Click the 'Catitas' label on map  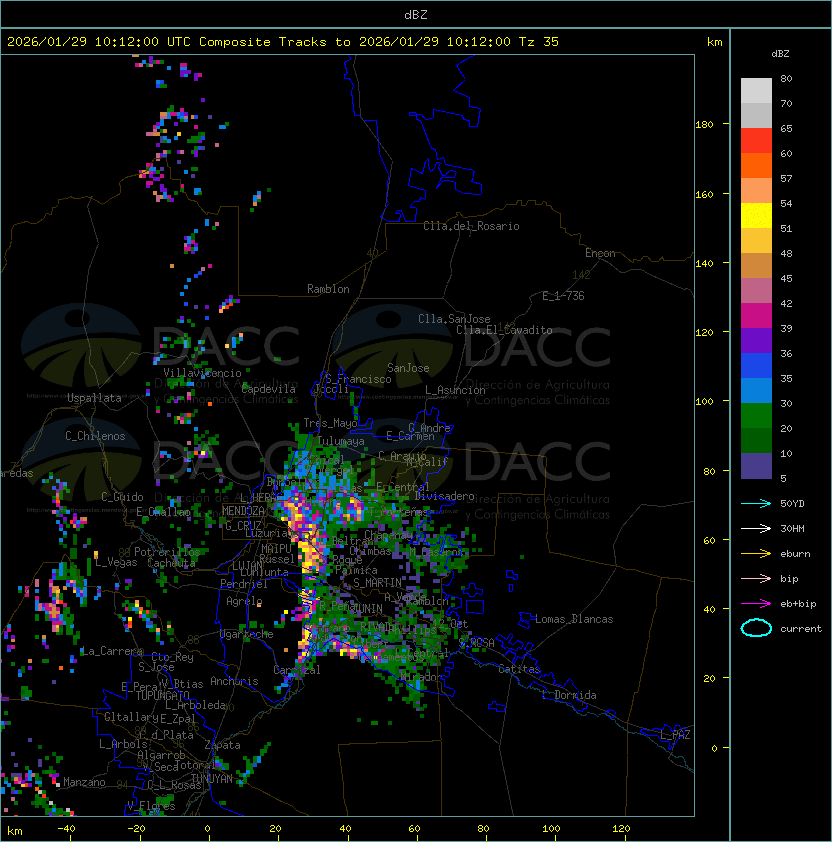[519, 669]
